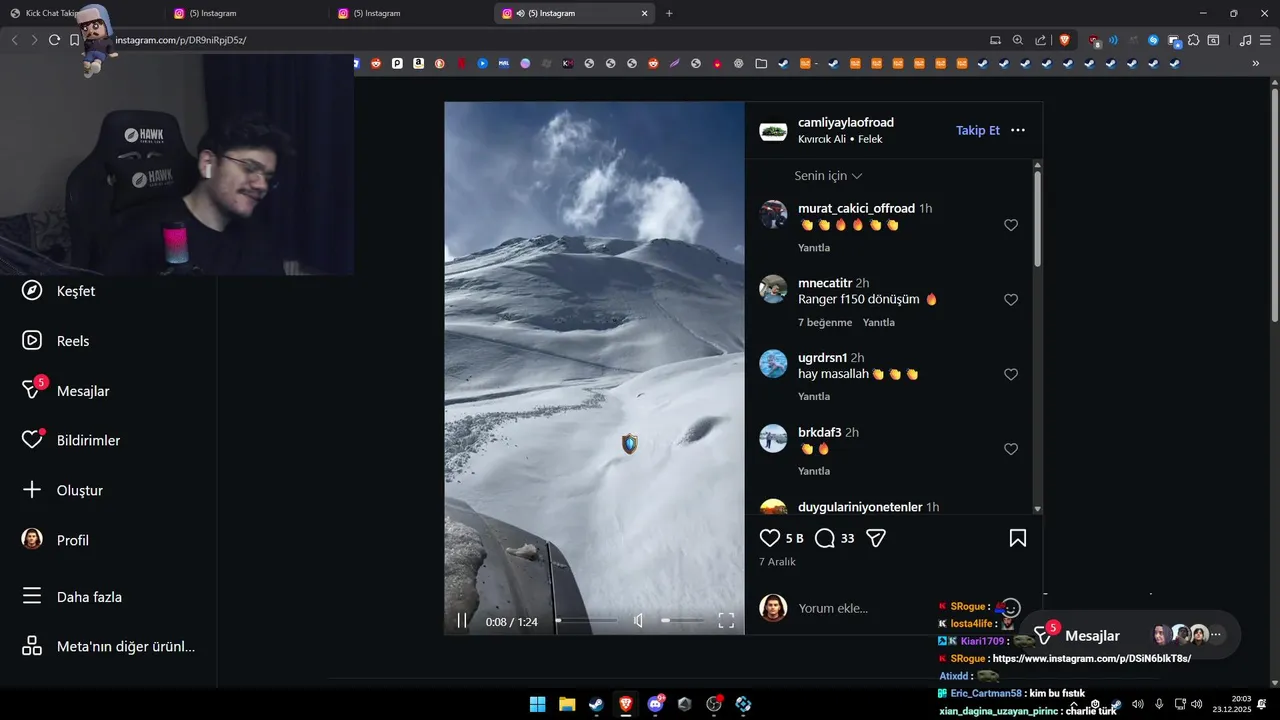Click the share page icon in address bar
This screenshot has width=1280, height=720.
point(1041,40)
